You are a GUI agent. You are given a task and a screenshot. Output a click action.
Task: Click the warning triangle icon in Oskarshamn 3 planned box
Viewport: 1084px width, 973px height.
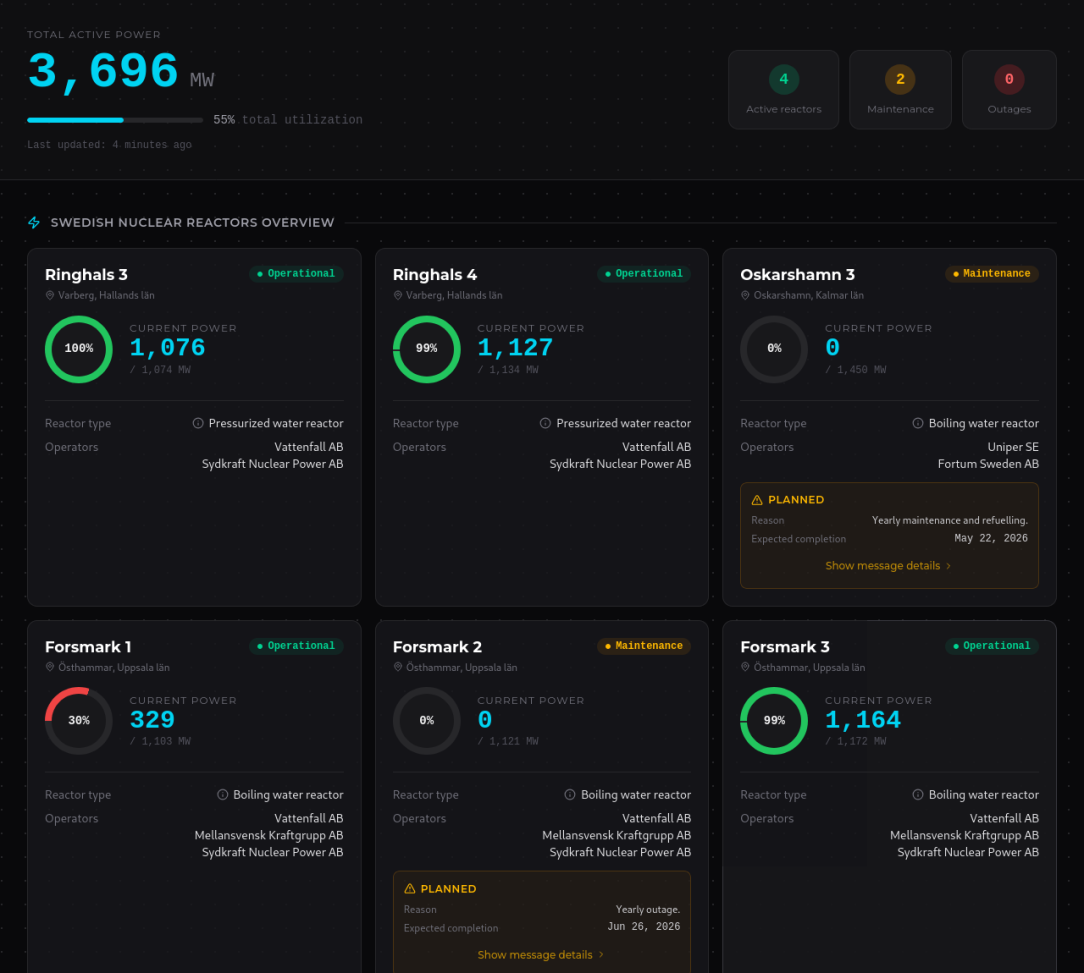[x=757, y=500]
